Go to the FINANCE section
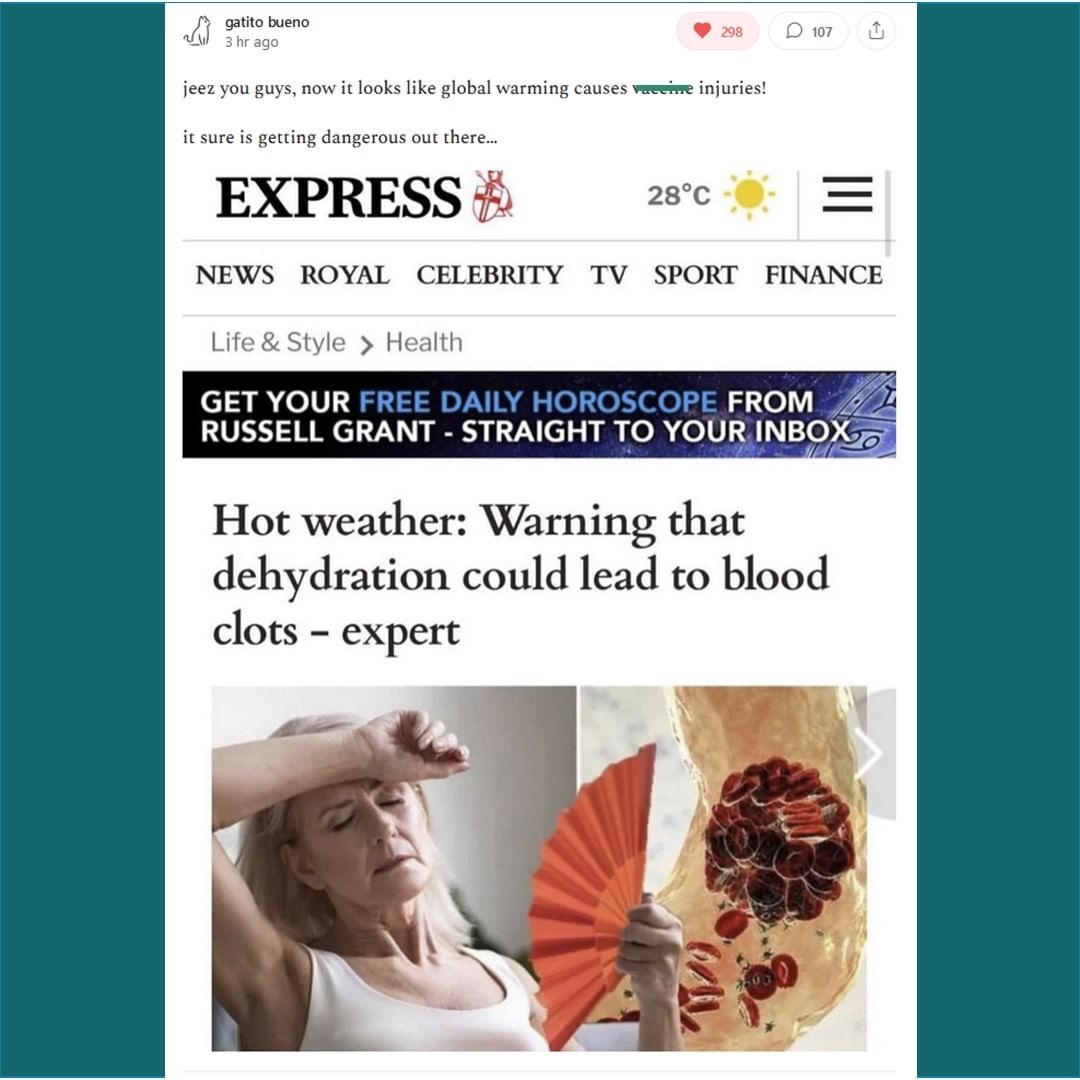The width and height of the screenshot is (1080, 1080). (824, 275)
